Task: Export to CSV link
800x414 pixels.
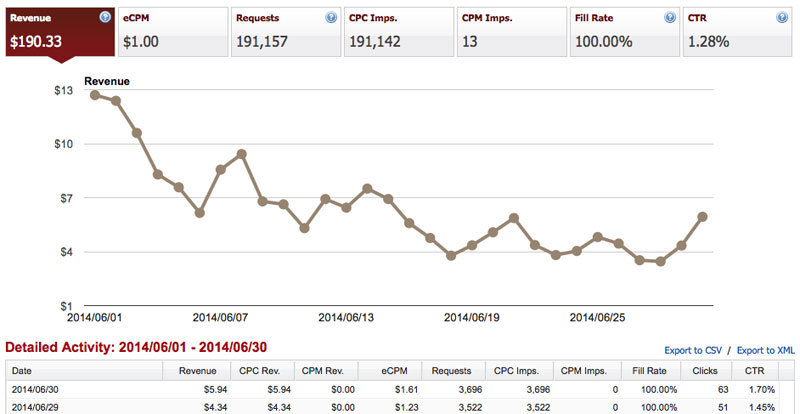Action: [693, 351]
